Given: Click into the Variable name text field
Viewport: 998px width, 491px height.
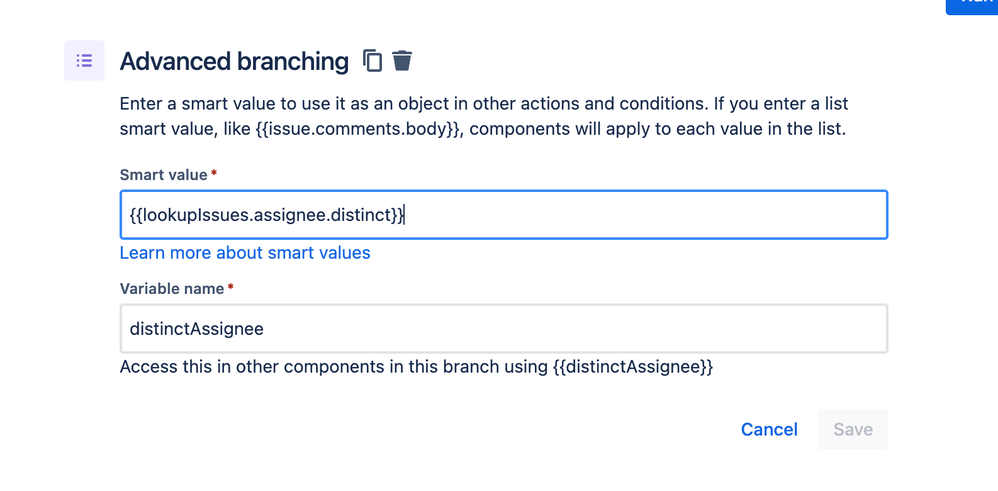Looking at the screenshot, I should click(503, 329).
